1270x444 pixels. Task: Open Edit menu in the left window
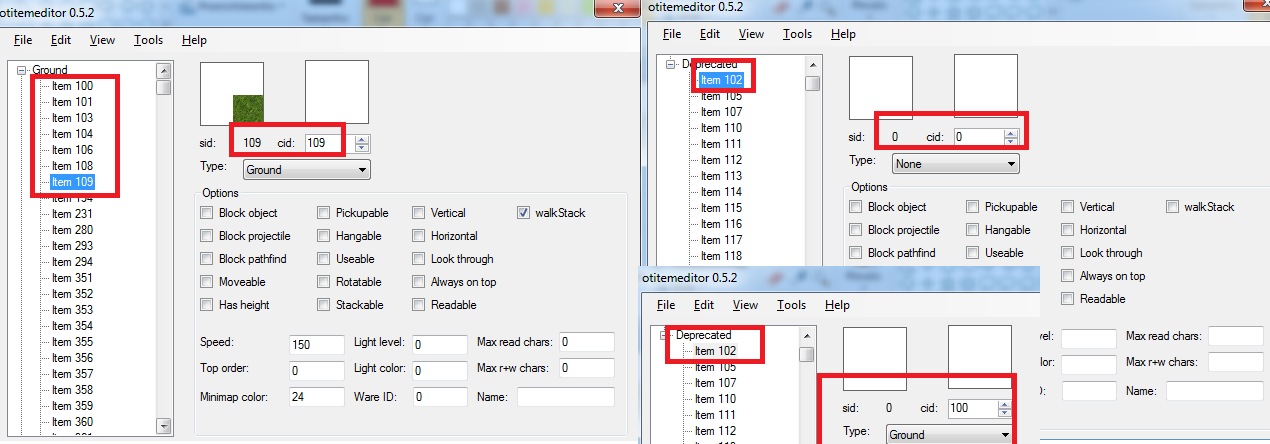(61, 40)
